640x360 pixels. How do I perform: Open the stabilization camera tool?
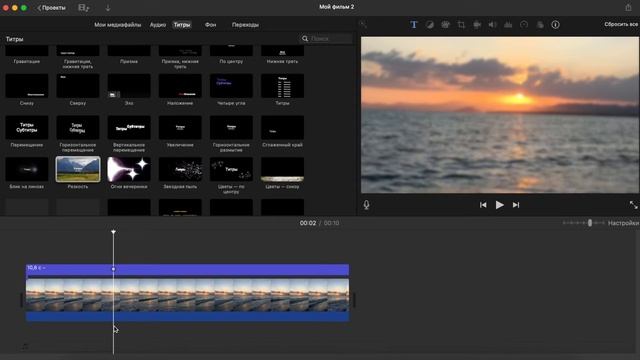477,24
